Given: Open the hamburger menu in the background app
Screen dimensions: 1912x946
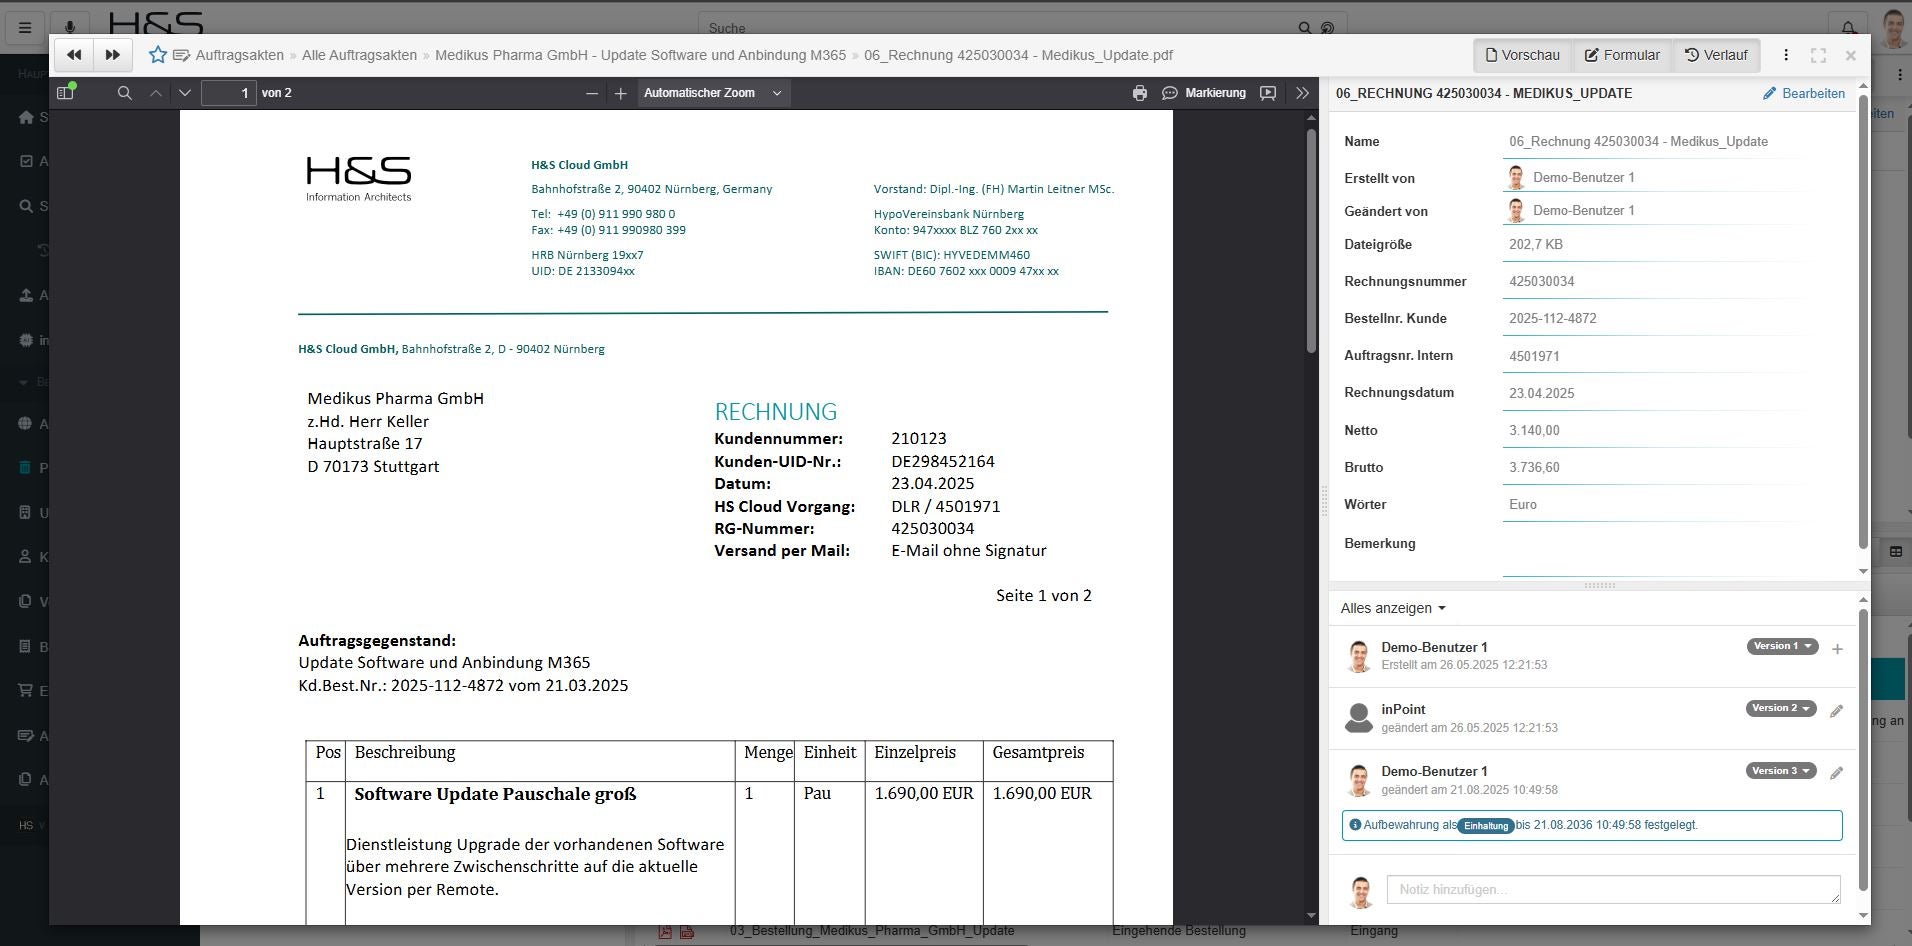Looking at the screenshot, I should click(x=25, y=28).
